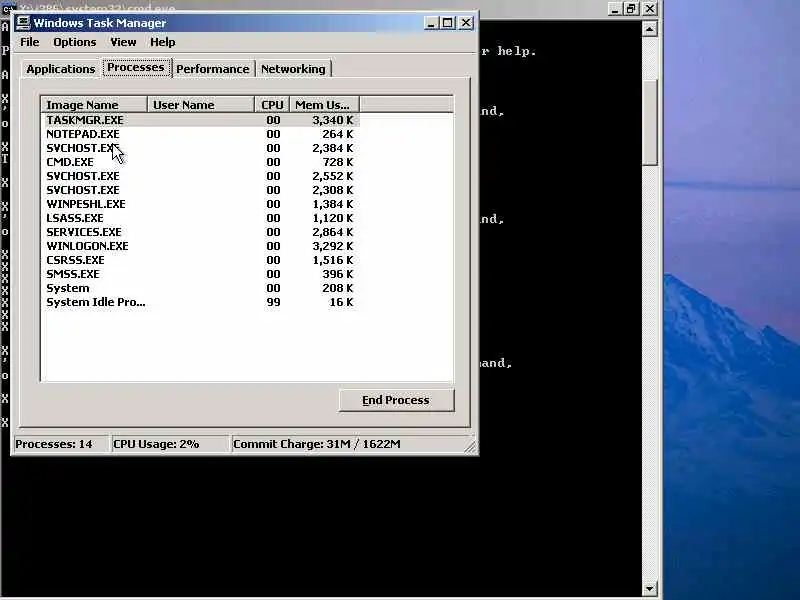Select the WINLOGON.EXE process
This screenshot has width=800, height=600.
click(200, 246)
